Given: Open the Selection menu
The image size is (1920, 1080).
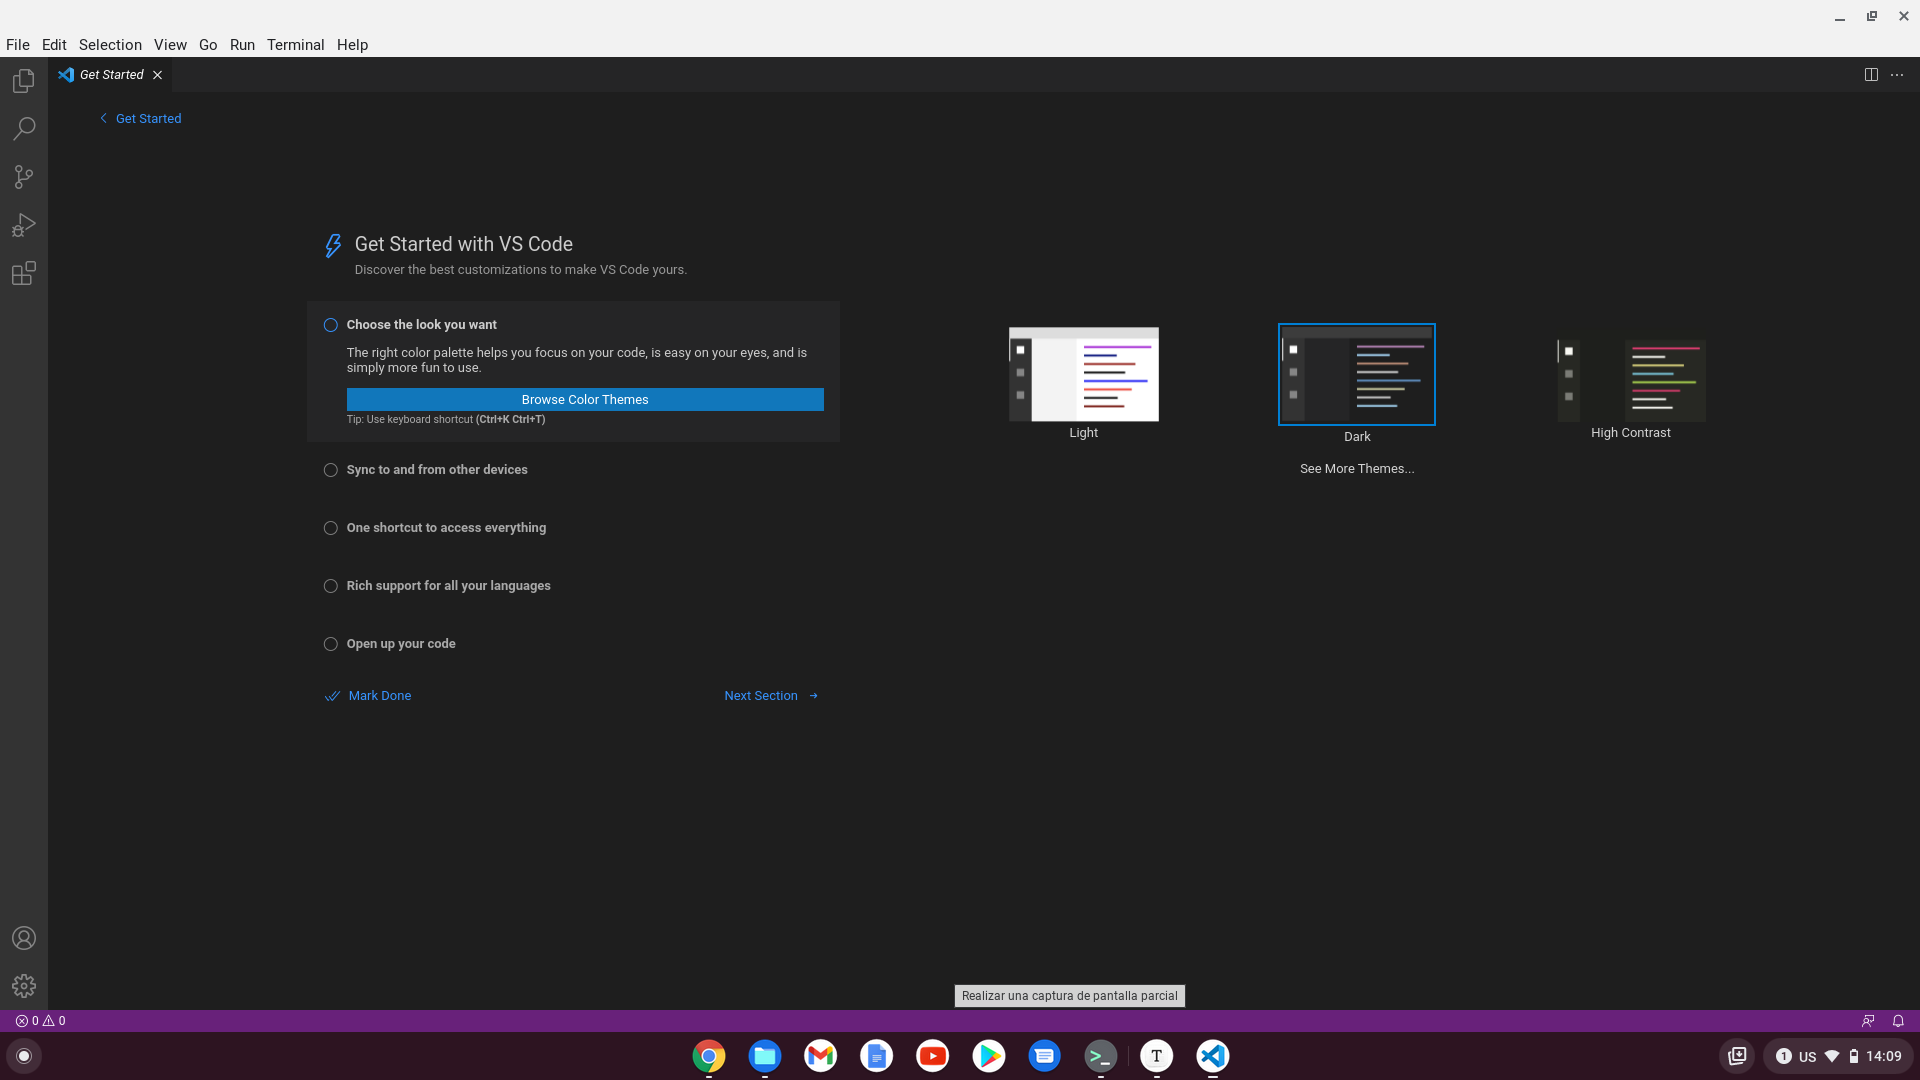Looking at the screenshot, I should 110,45.
